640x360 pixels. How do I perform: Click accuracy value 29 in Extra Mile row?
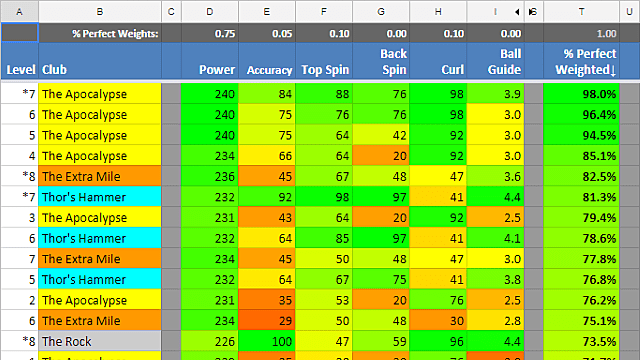coord(267,320)
